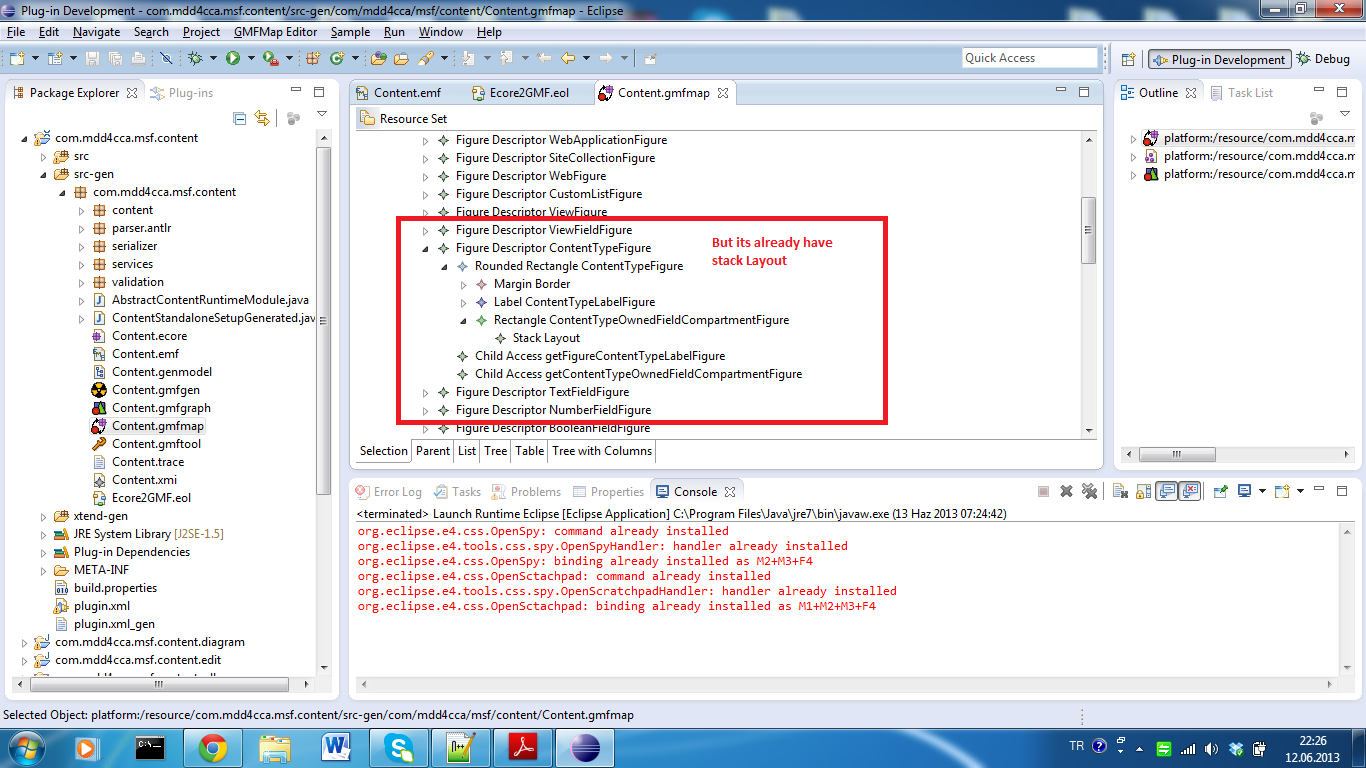Open the Run button dropdown arrow

pos(249,59)
